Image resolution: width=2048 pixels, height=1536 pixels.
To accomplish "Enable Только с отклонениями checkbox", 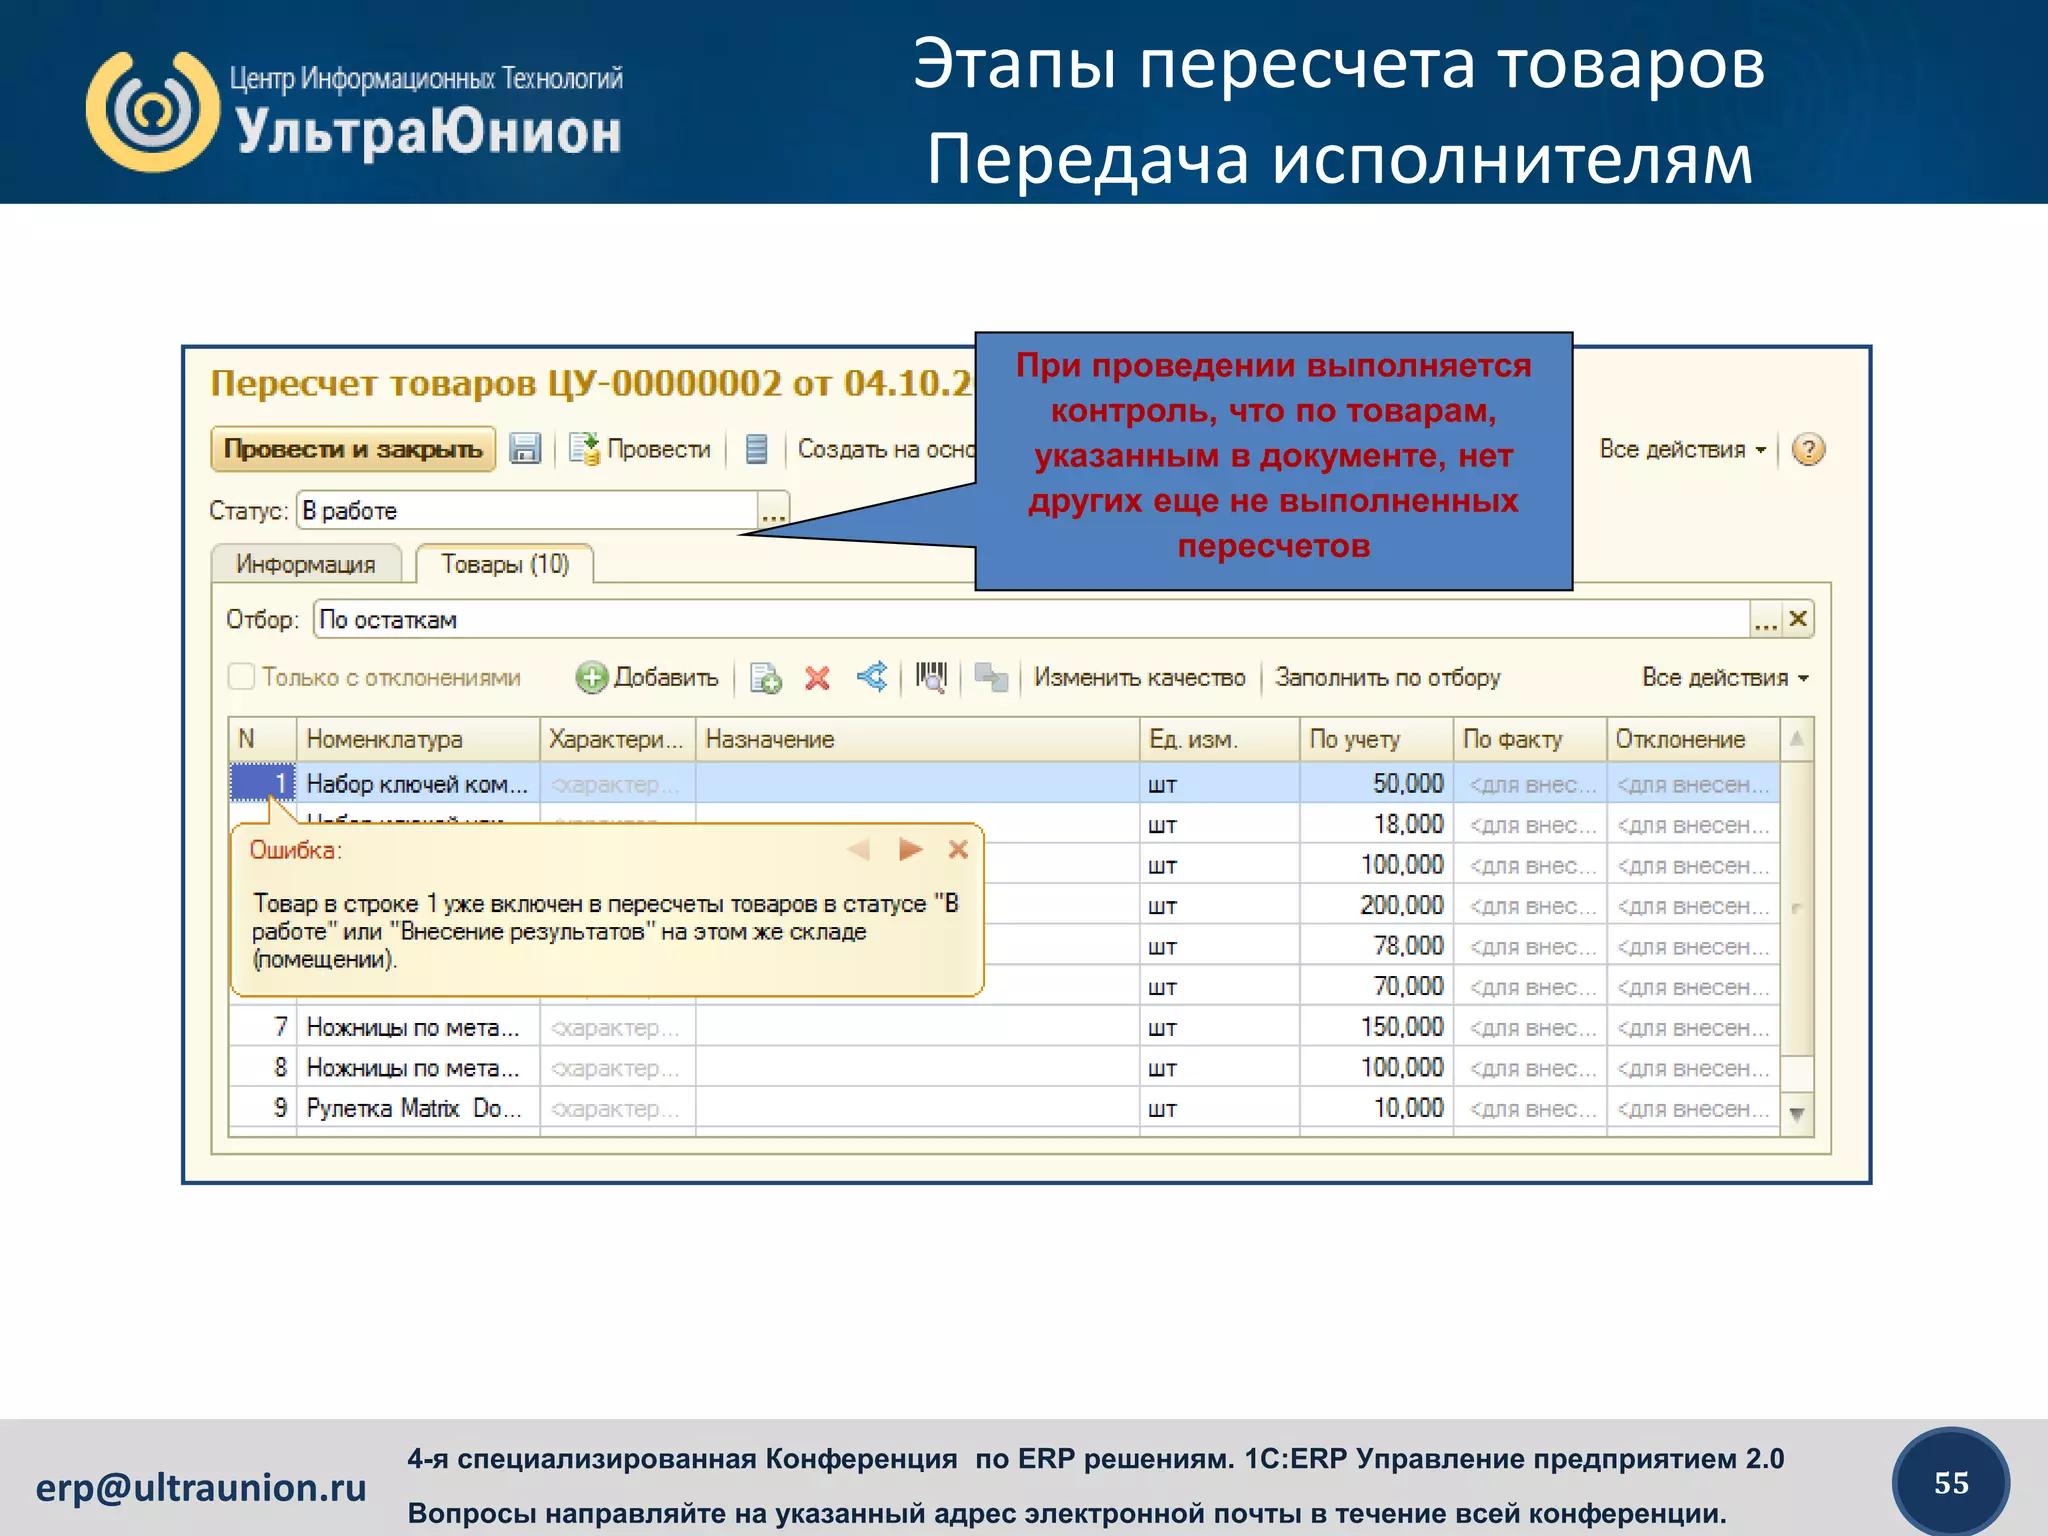I will [241, 677].
